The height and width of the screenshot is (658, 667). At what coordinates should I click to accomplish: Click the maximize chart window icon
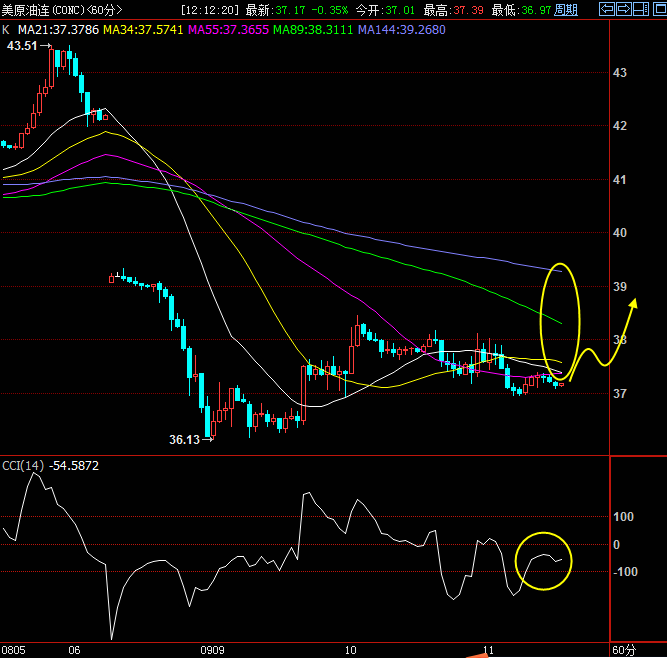point(659,9)
